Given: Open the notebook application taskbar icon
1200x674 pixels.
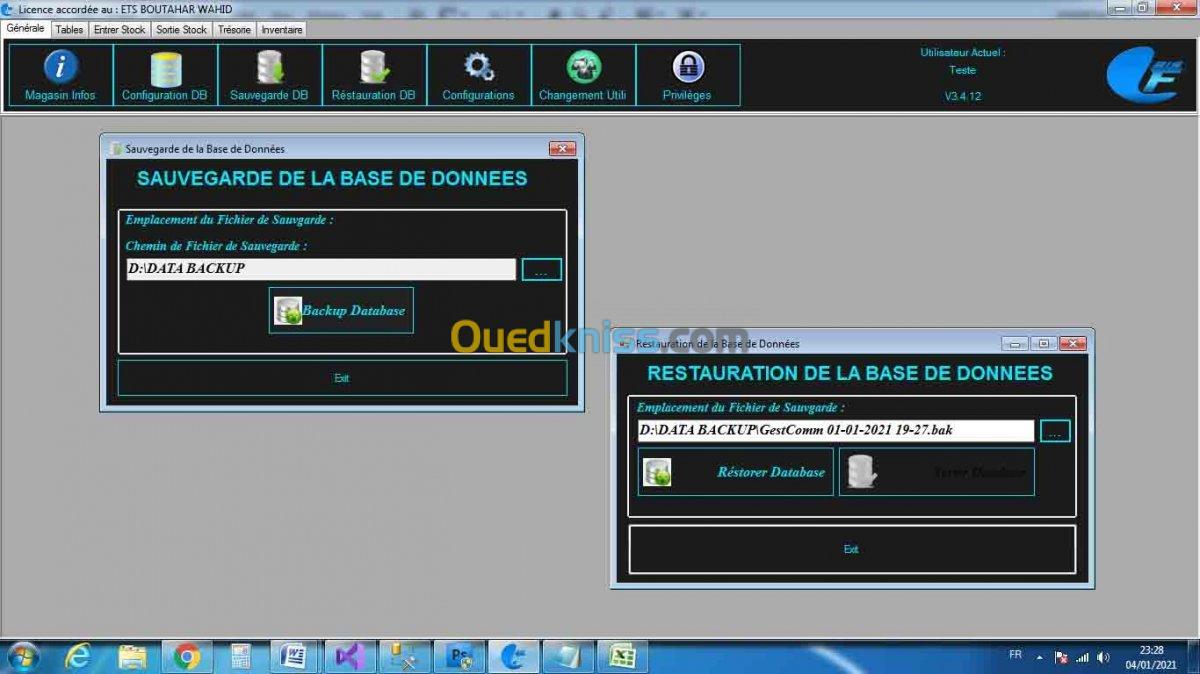Looking at the screenshot, I should coord(568,656).
